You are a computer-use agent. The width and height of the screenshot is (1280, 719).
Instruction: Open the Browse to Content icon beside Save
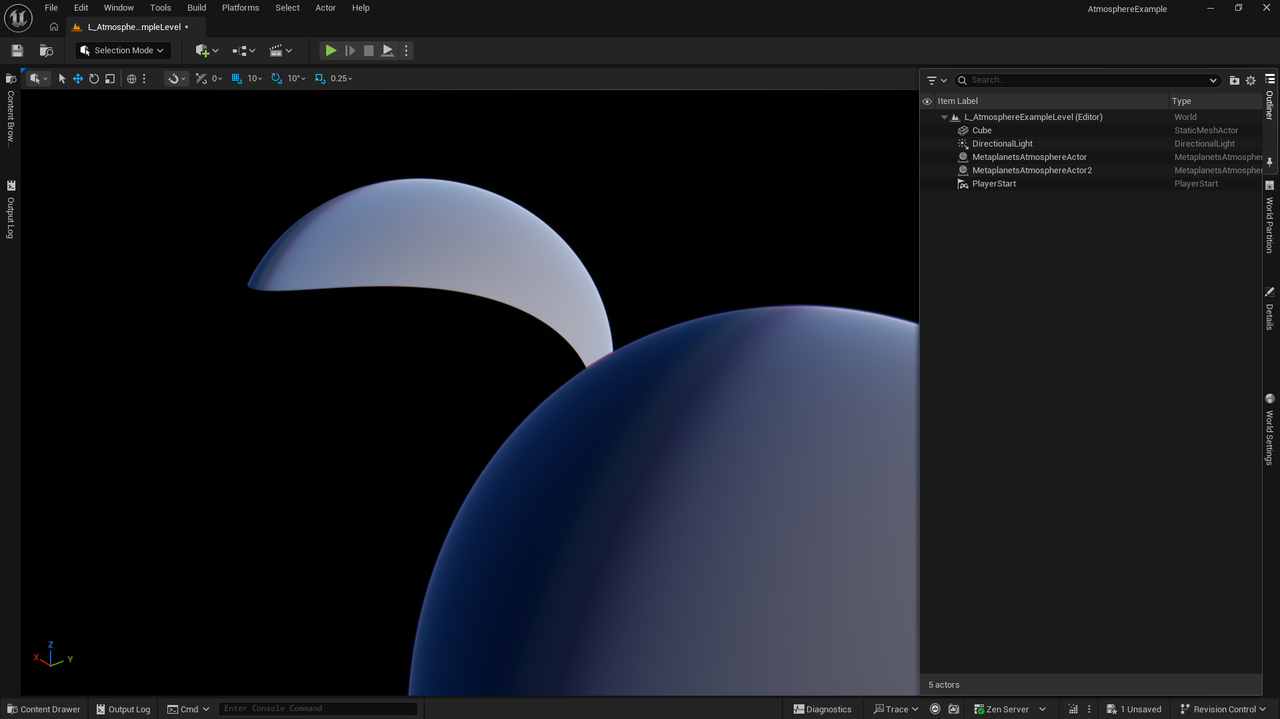click(x=46, y=50)
